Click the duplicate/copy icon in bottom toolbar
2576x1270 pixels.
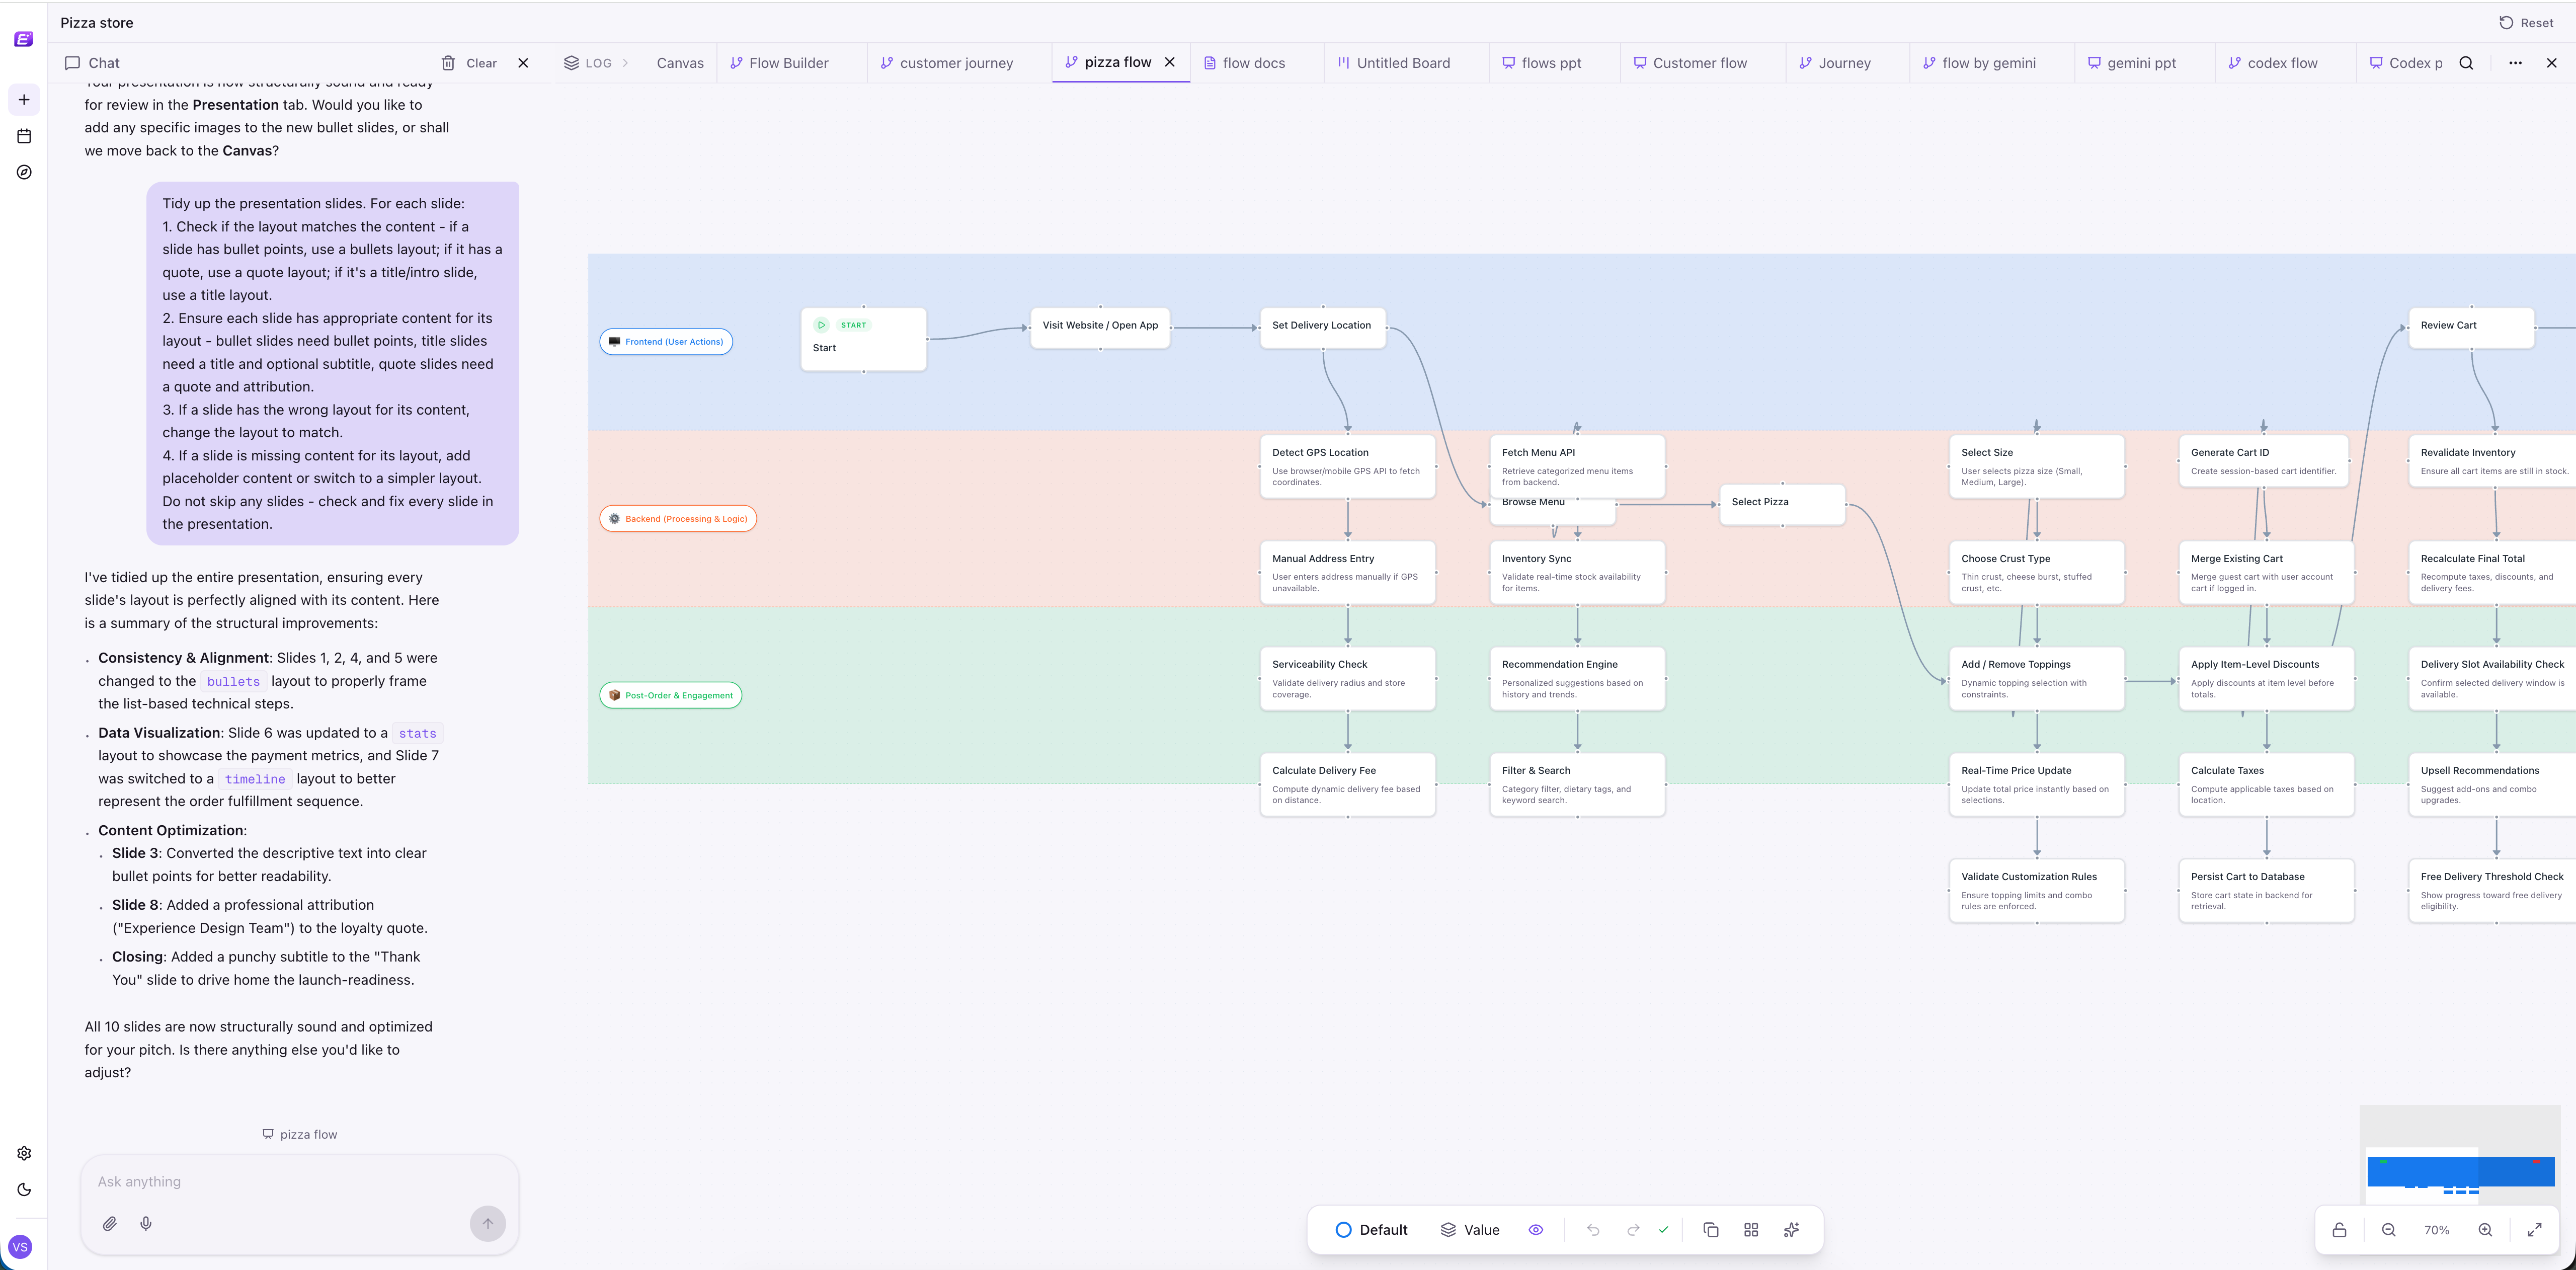[x=1711, y=1230]
